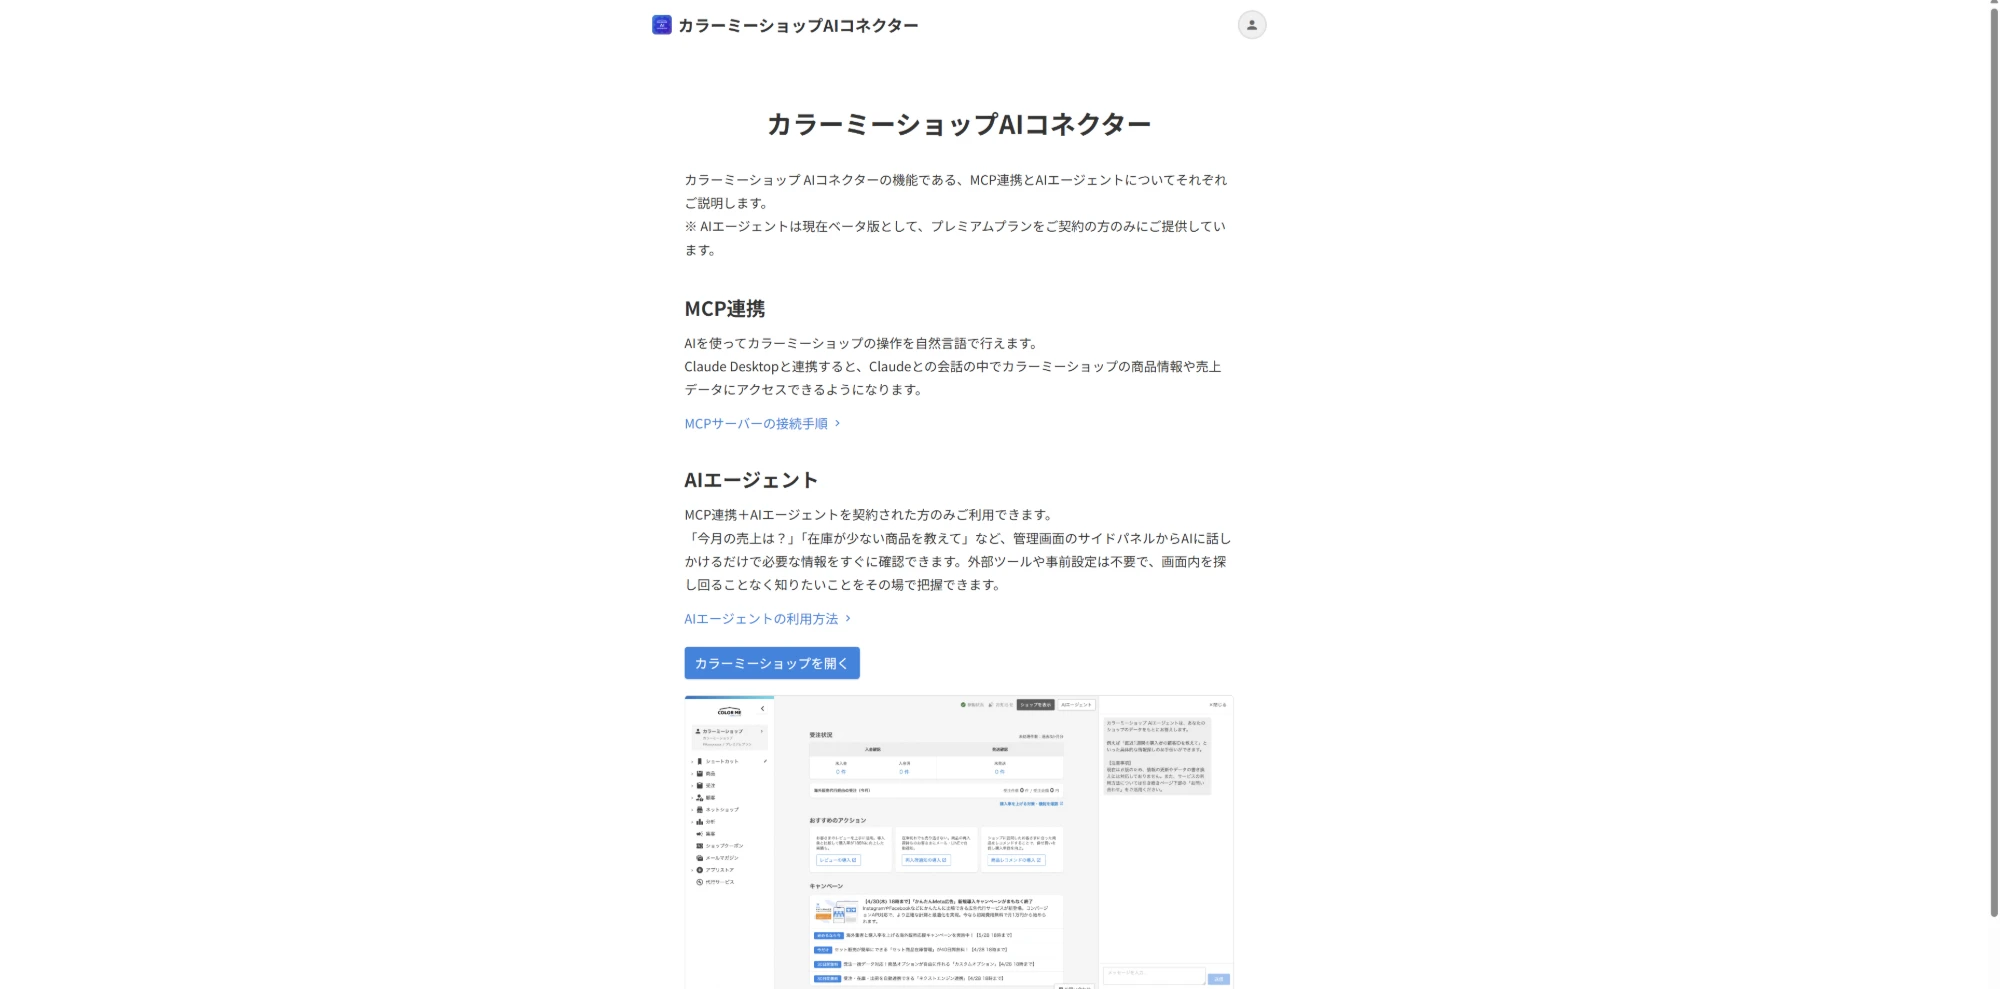The height and width of the screenshot is (989, 2000).
Task: Open the user account avatar menu
Action: (x=1251, y=25)
